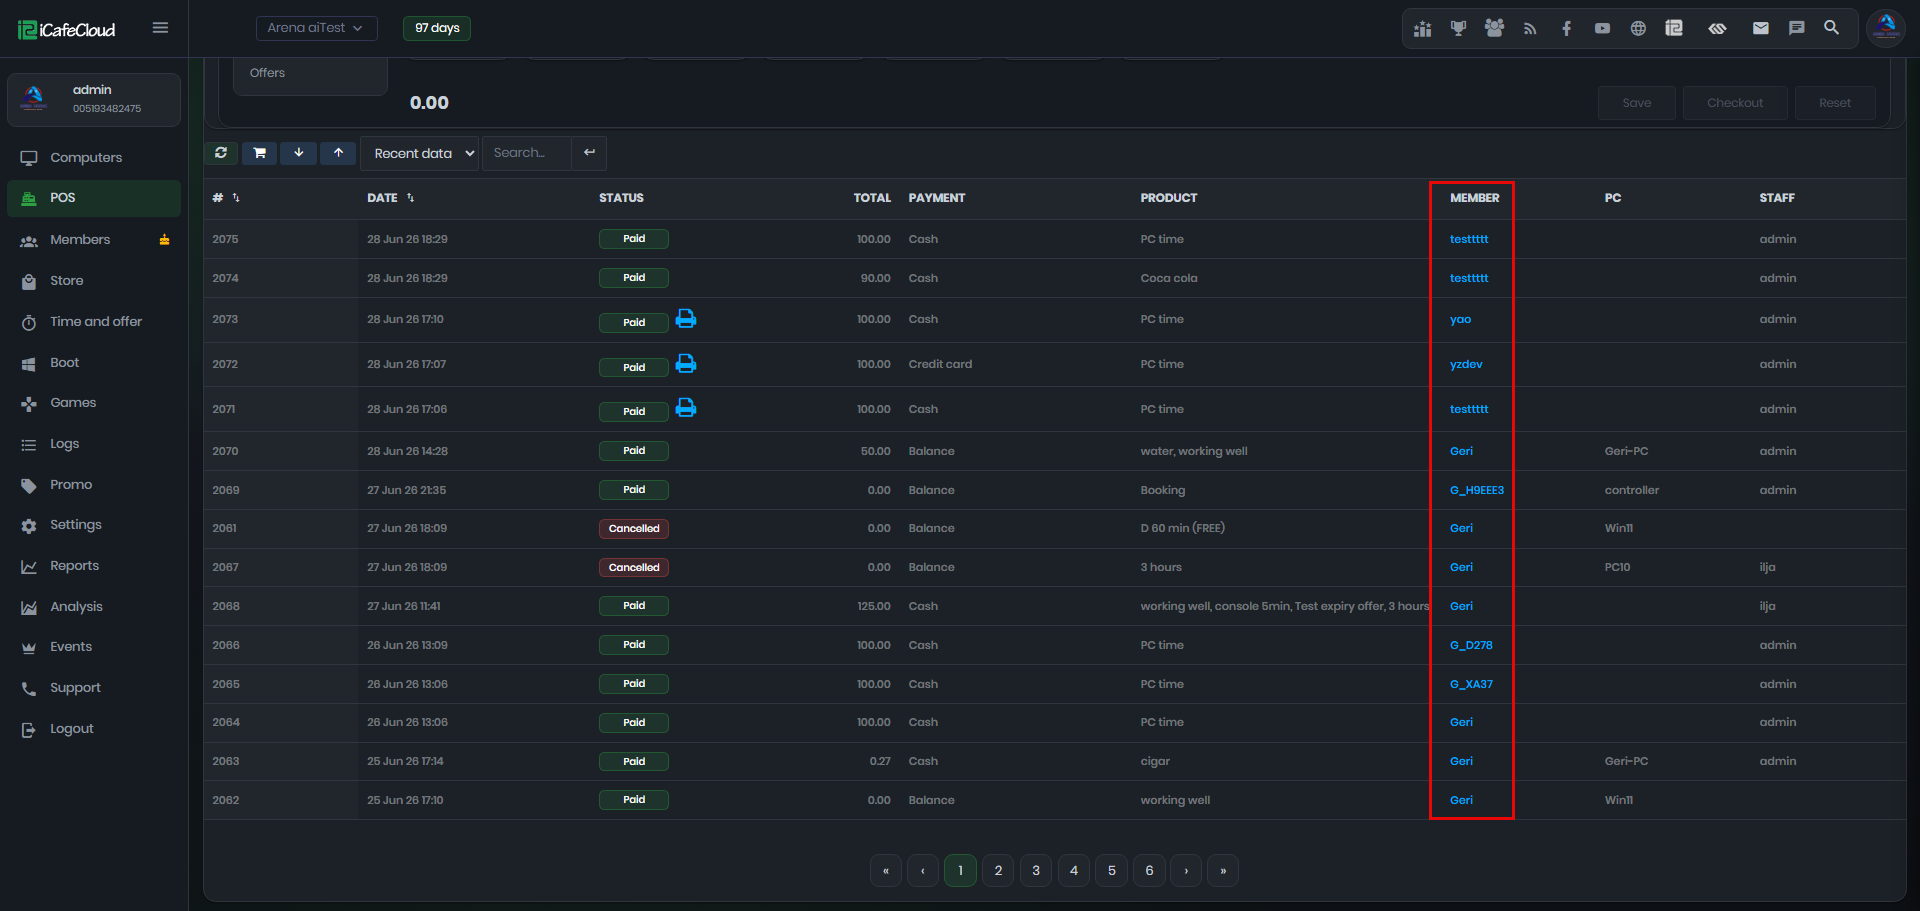This screenshot has width=1920, height=911.
Task: Open the profile avatar in the top-right corner
Action: (1886, 28)
